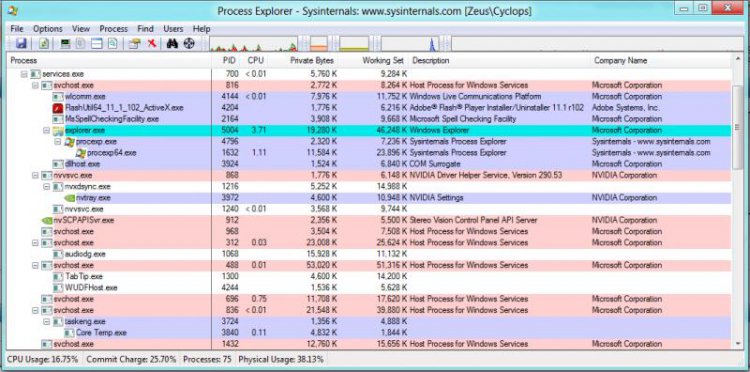
Task: Click the crosshair Find Window's Process icon
Action: tap(189, 44)
